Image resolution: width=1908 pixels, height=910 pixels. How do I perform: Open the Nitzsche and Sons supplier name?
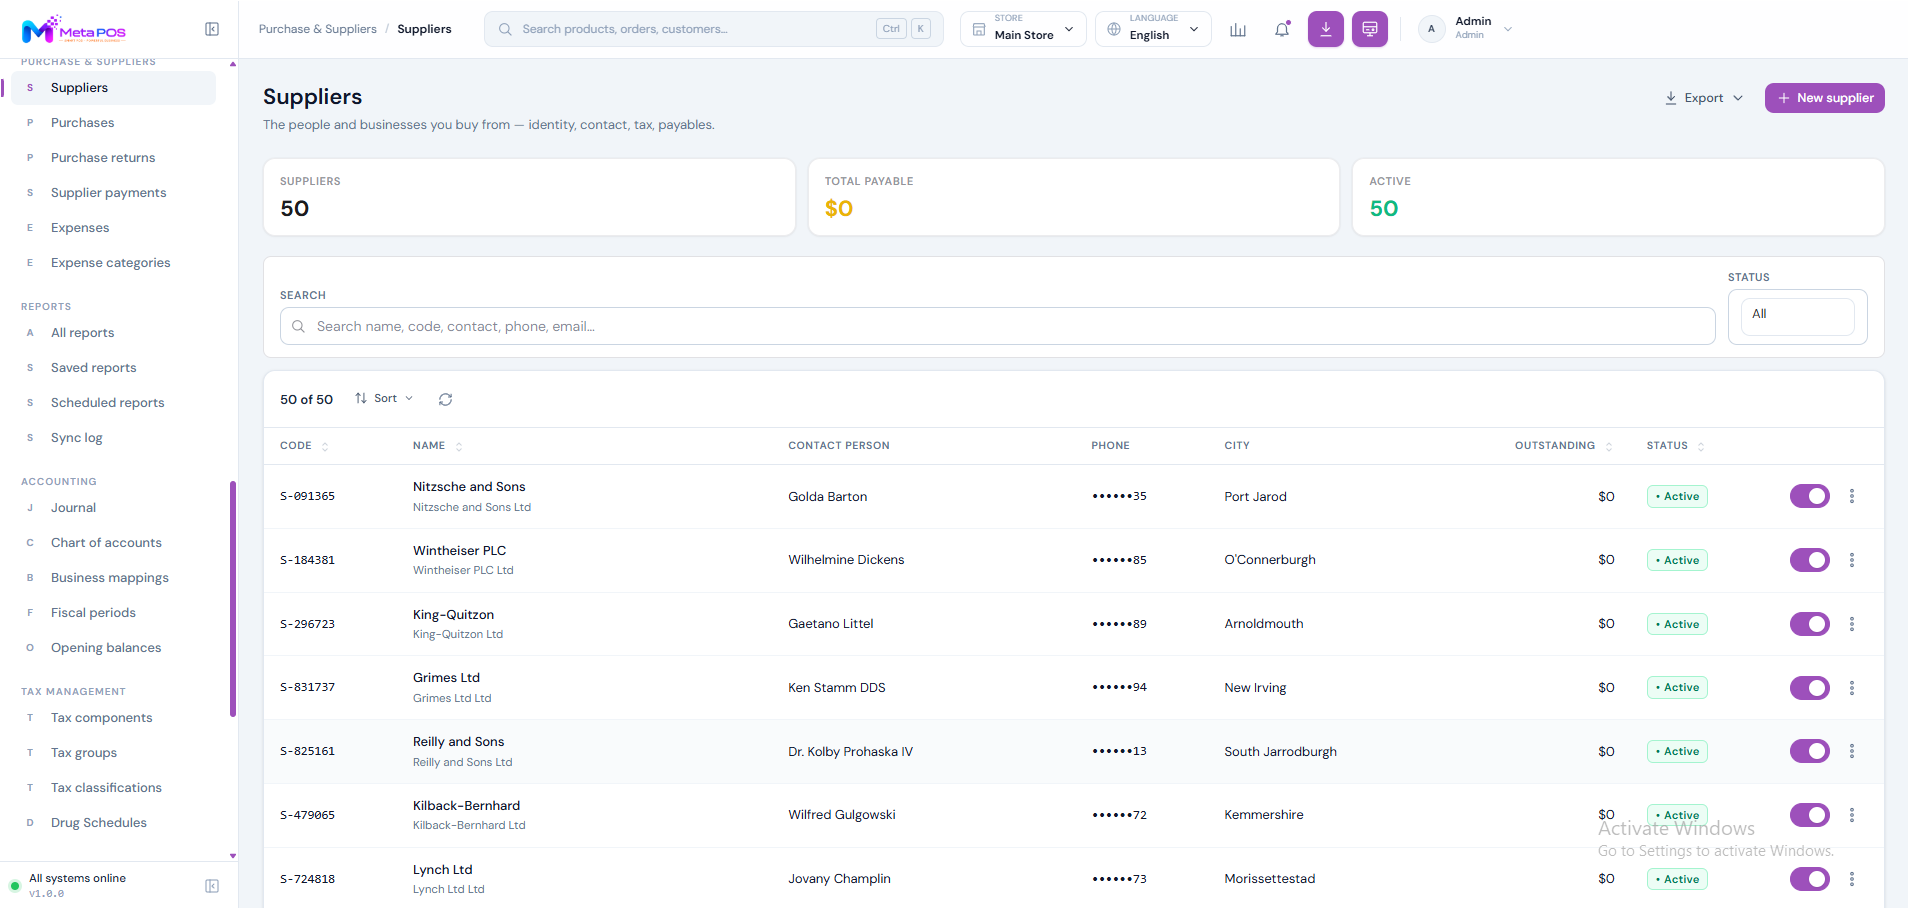(469, 487)
